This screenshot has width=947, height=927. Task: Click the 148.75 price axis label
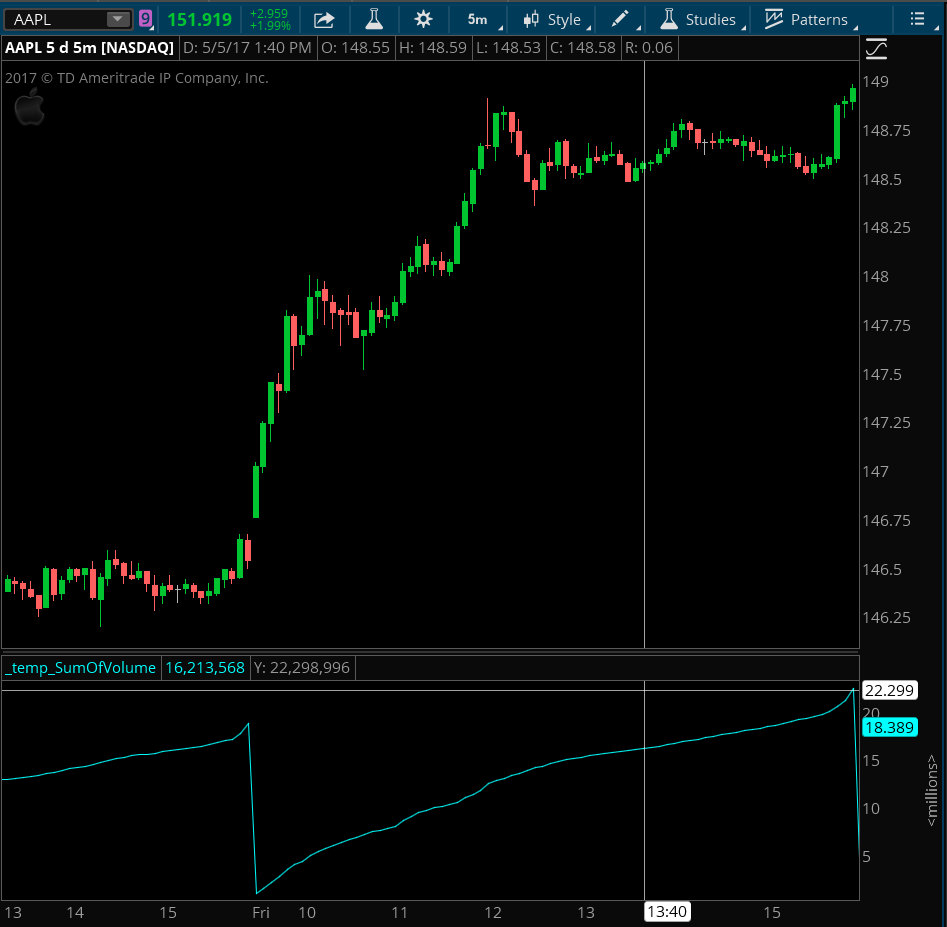click(x=886, y=130)
